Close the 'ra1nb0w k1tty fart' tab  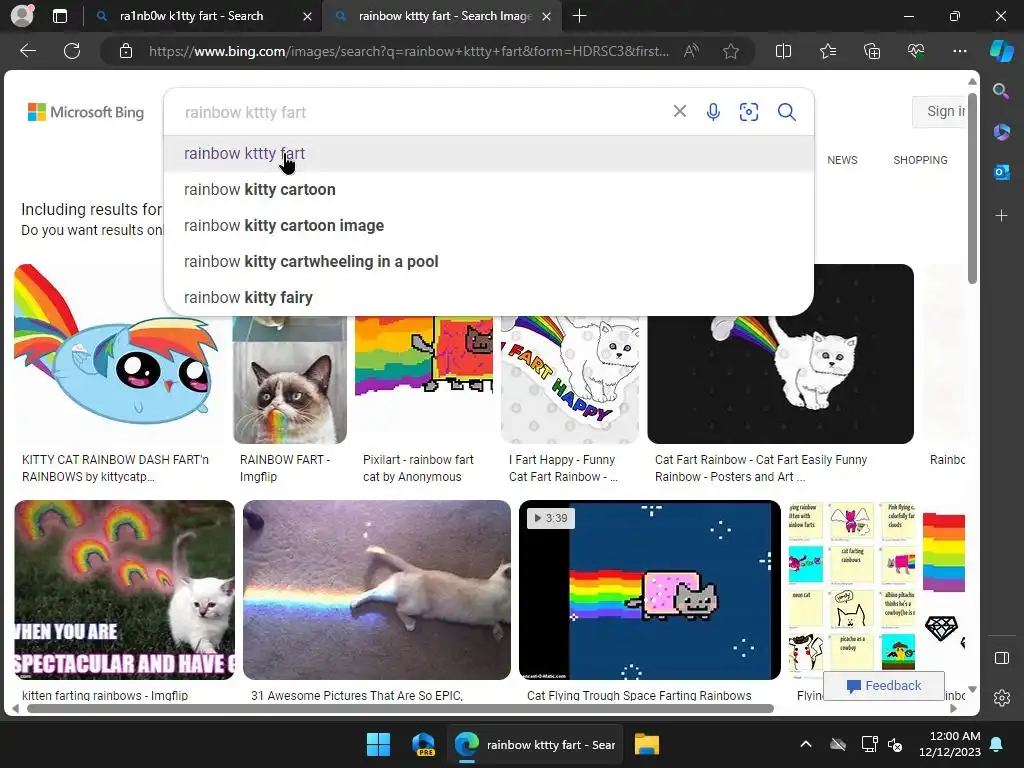[x=307, y=17]
